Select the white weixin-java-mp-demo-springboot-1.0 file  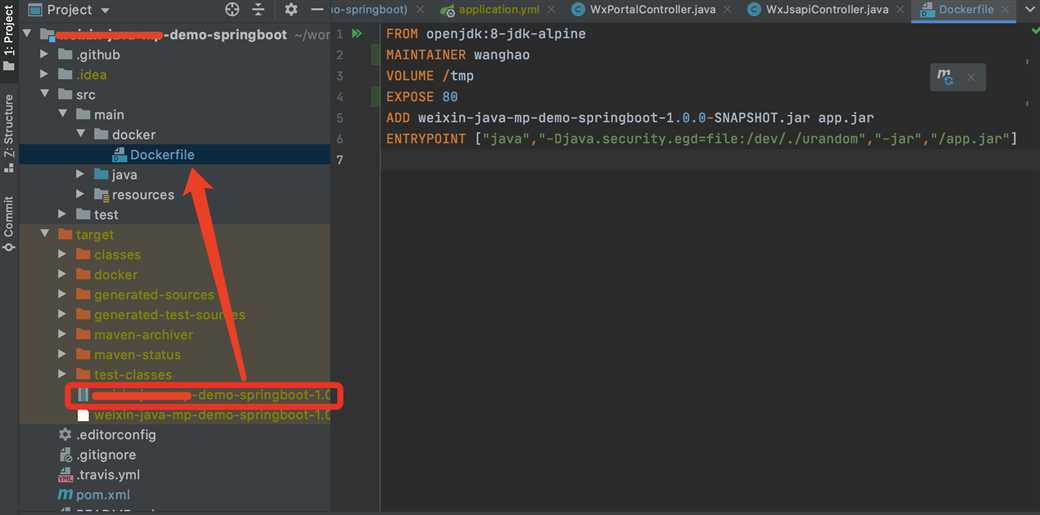(212, 415)
